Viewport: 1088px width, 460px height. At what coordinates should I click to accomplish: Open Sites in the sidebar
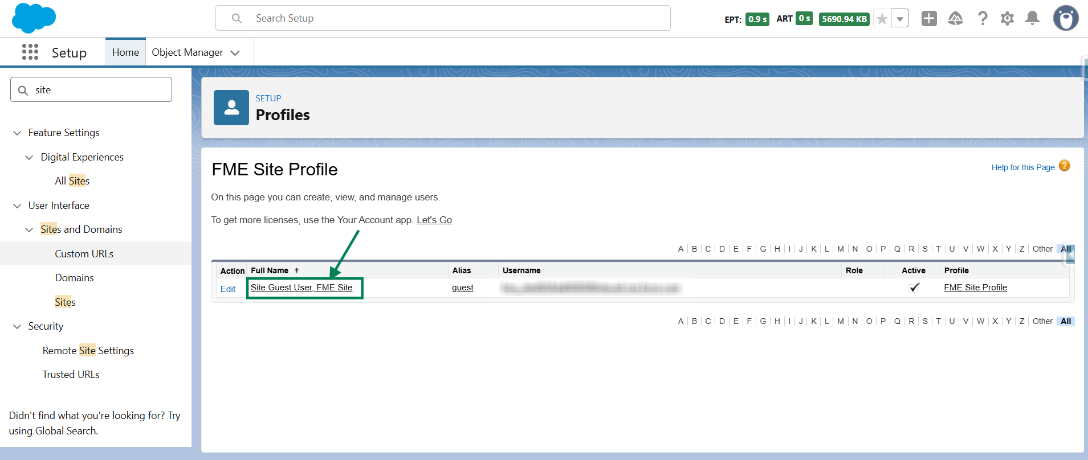point(65,303)
